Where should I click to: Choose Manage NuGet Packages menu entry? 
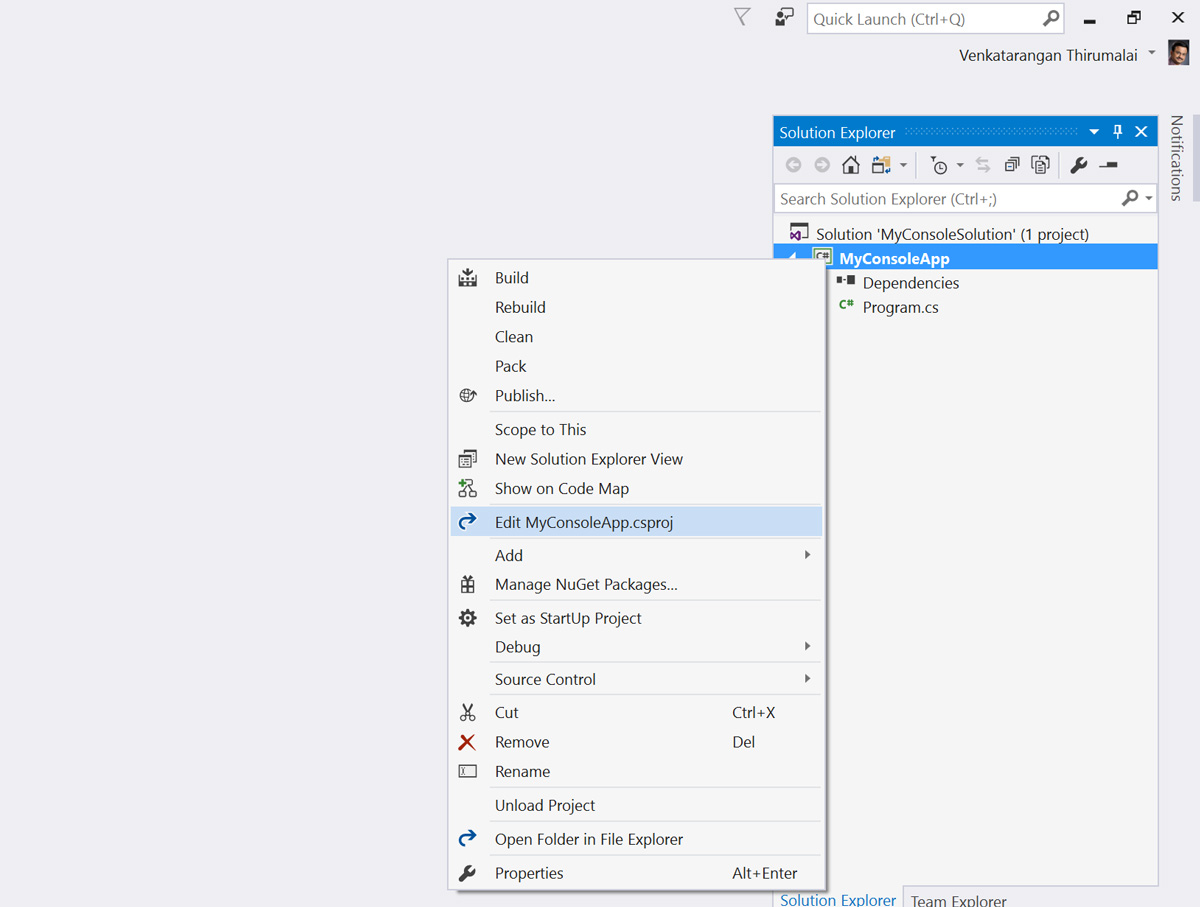click(586, 585)
